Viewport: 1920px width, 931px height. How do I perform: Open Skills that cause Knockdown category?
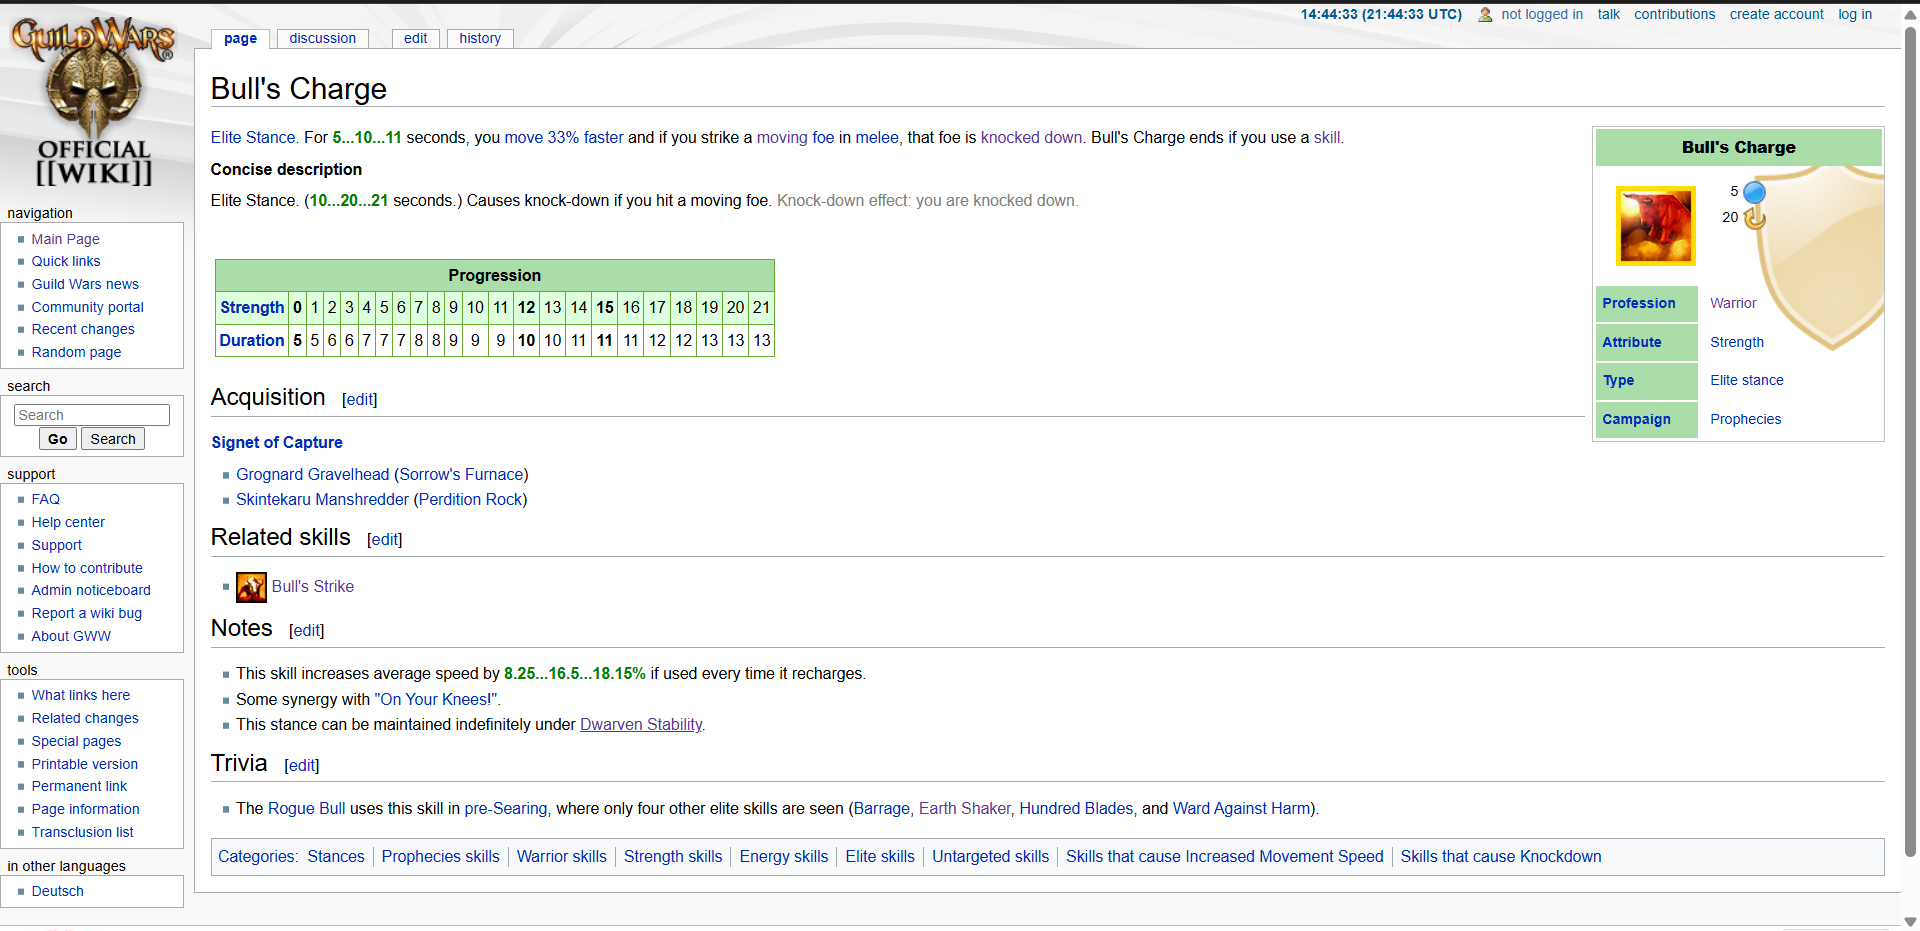click(x=1500, y=856)
